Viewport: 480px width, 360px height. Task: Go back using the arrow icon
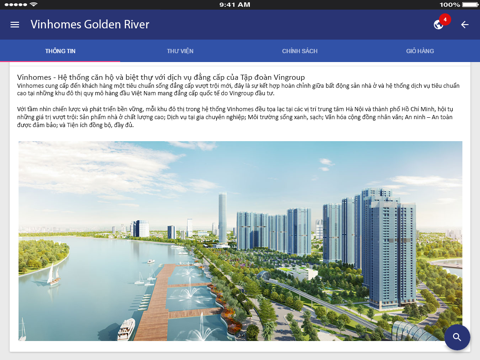click(465, 25)
